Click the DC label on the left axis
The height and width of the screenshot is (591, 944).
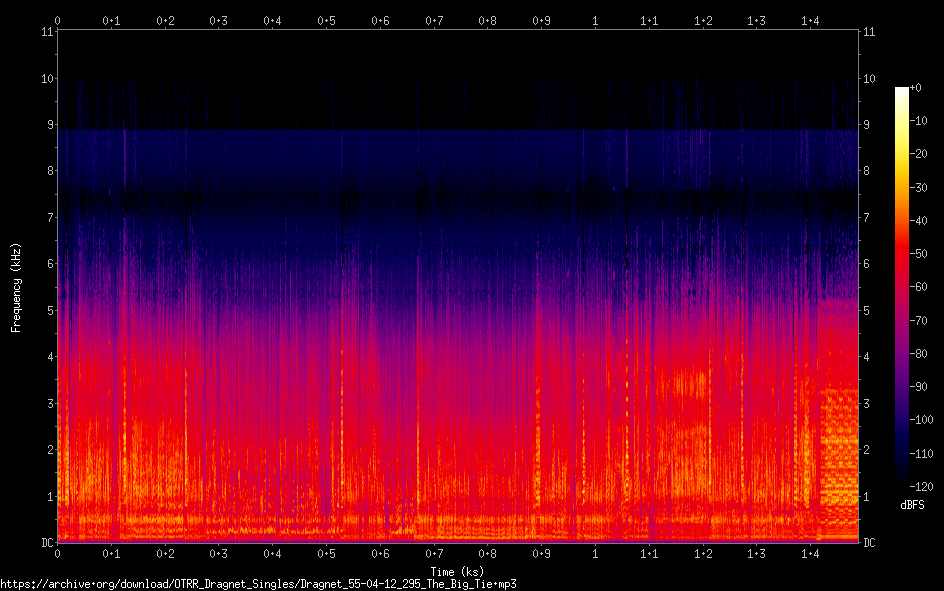[x=45, y=543]
